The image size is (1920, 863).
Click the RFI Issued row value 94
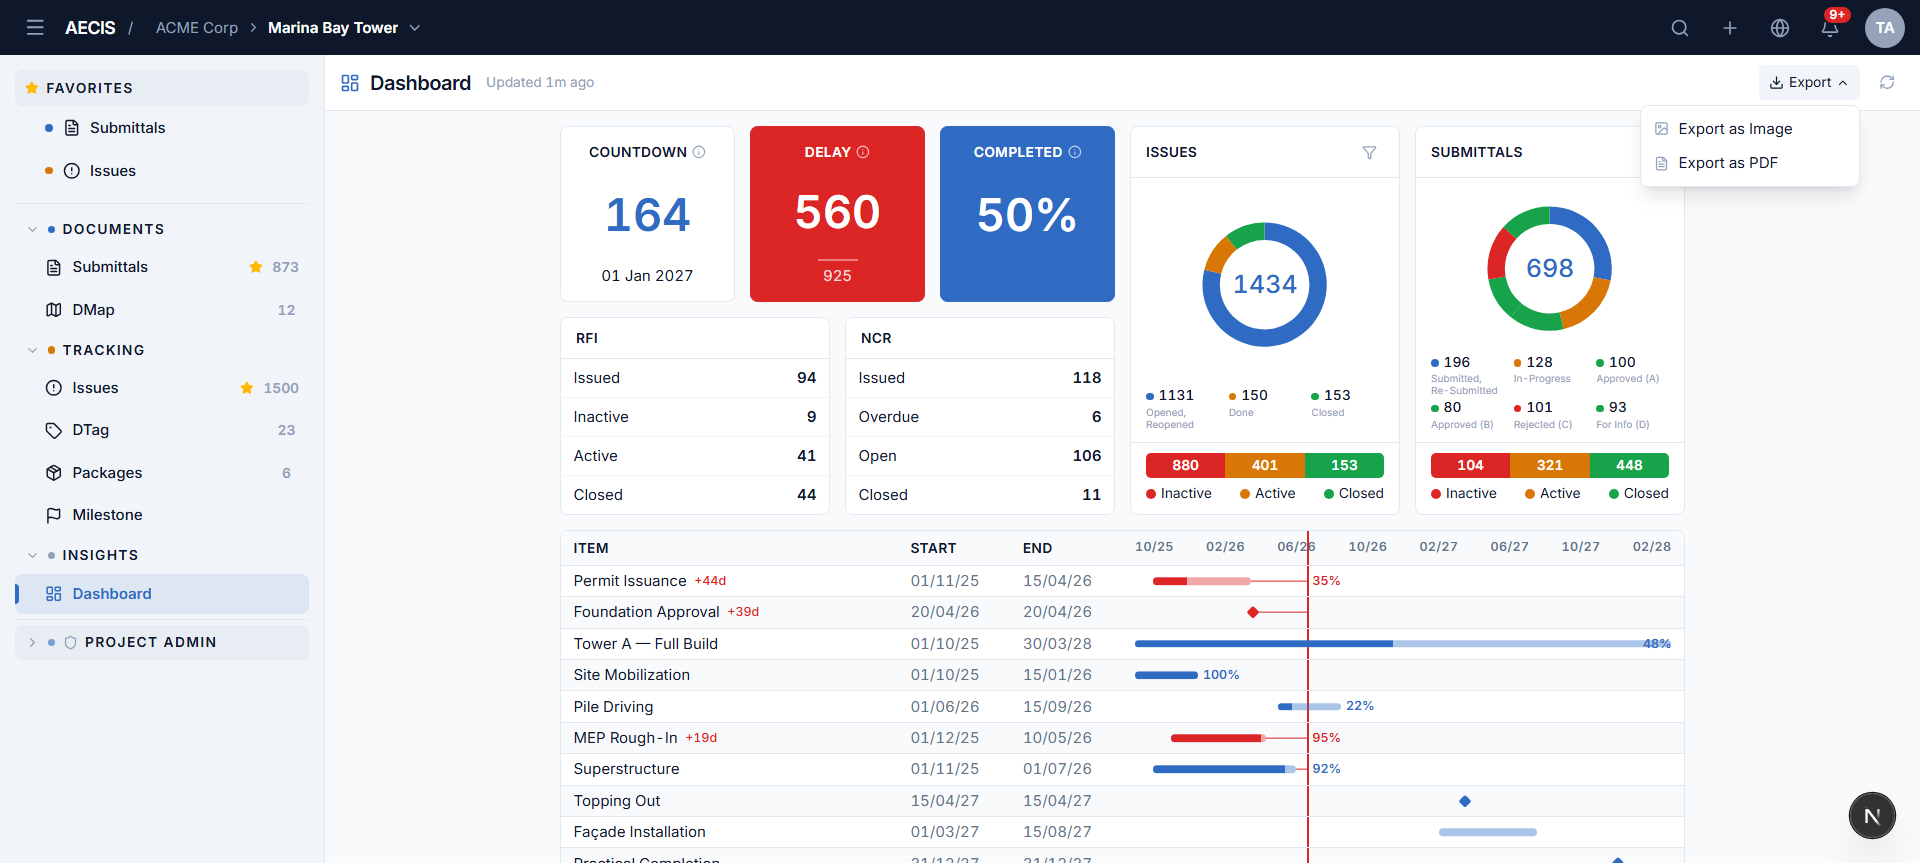[806, 378]
